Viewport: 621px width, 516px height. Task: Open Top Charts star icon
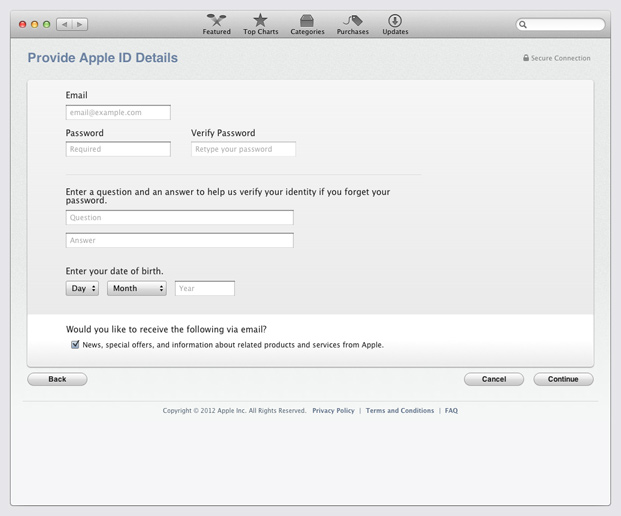click(x=260, y=20)
